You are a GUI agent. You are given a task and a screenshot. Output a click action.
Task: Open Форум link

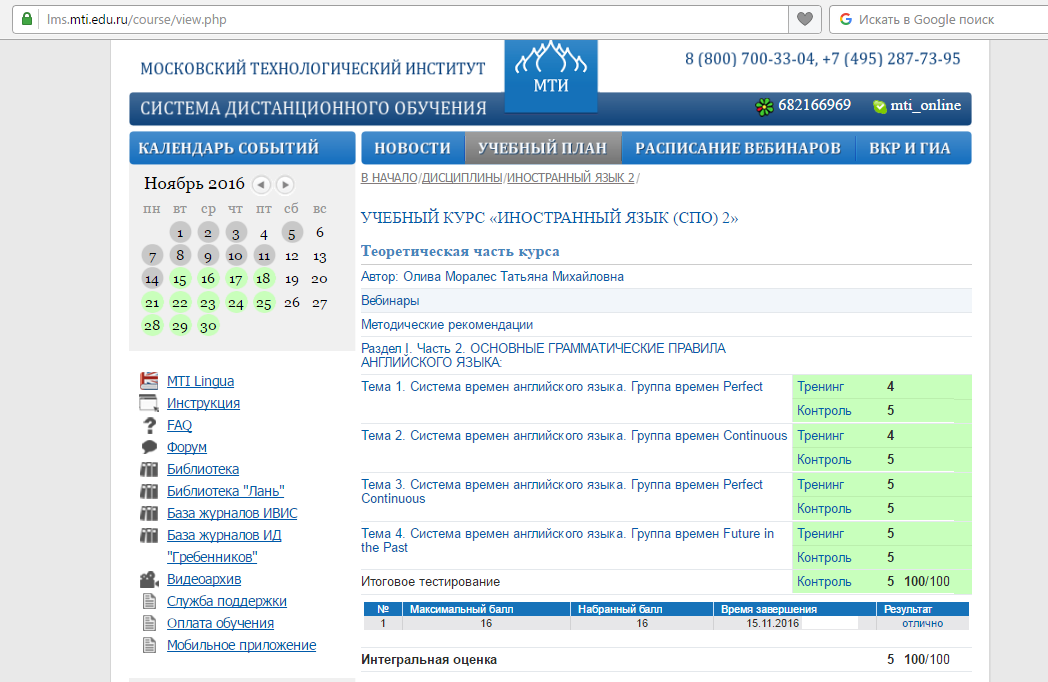click(x=186, y=447)
